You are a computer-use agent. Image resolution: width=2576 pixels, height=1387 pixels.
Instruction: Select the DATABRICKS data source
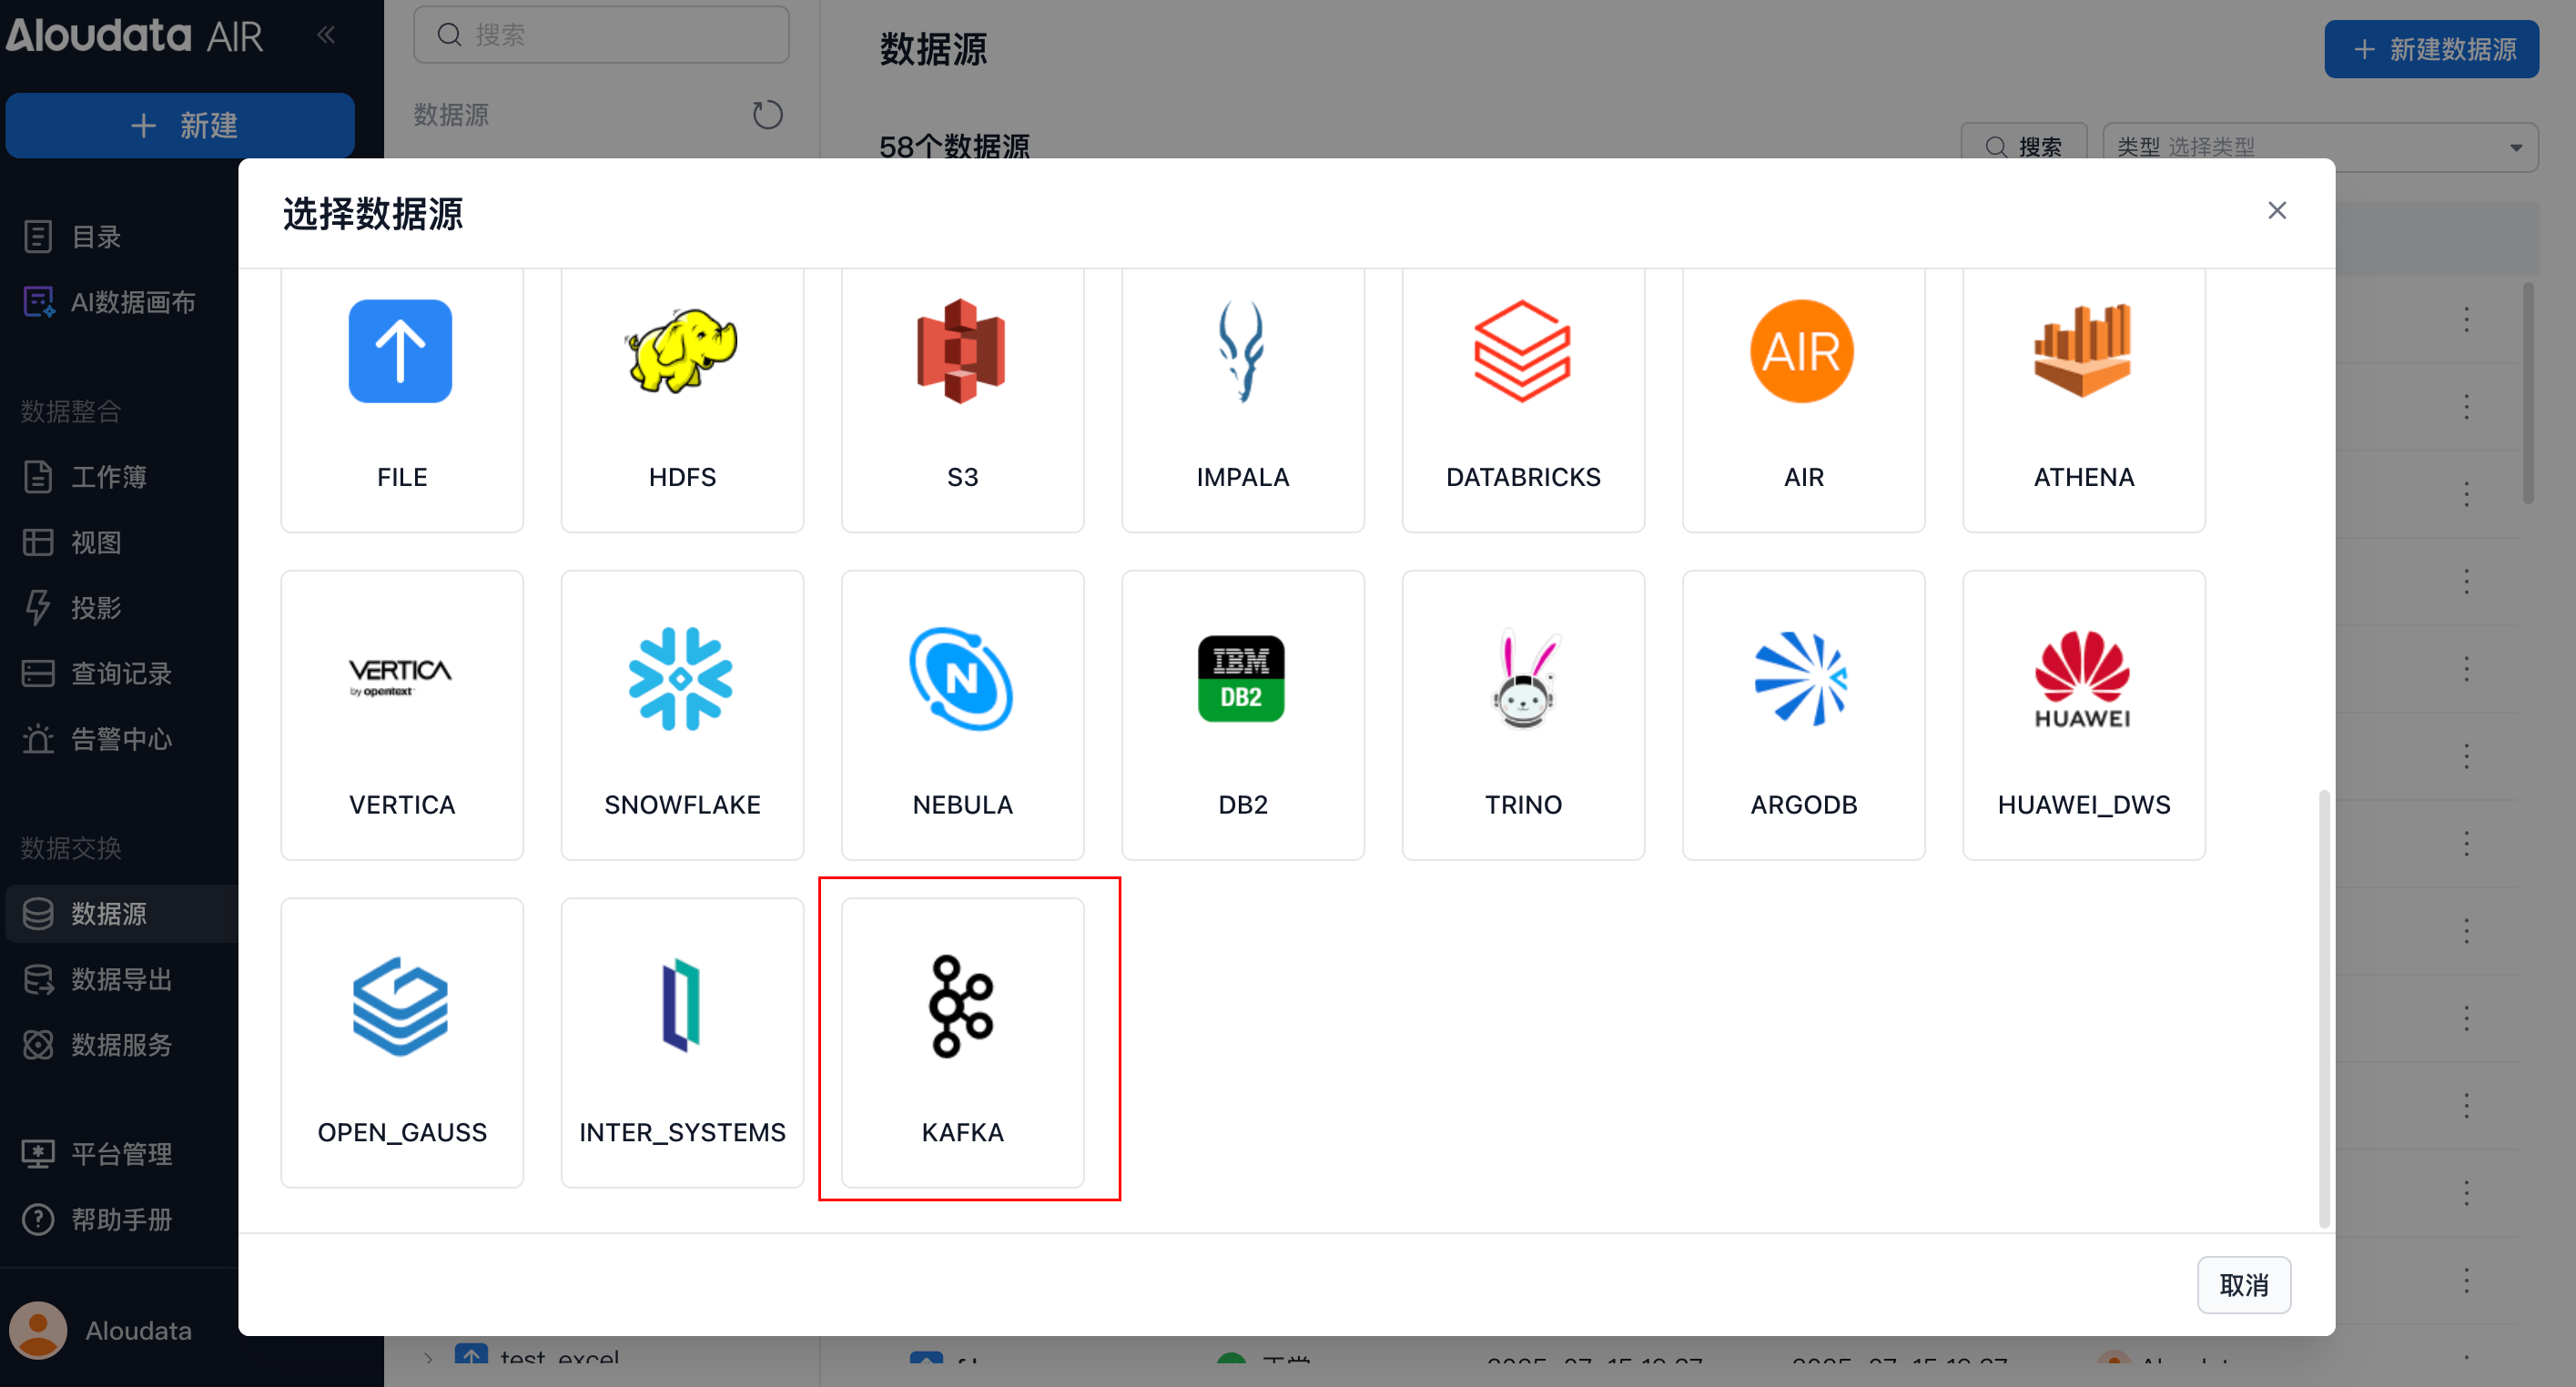click(x=1522, y=351)
